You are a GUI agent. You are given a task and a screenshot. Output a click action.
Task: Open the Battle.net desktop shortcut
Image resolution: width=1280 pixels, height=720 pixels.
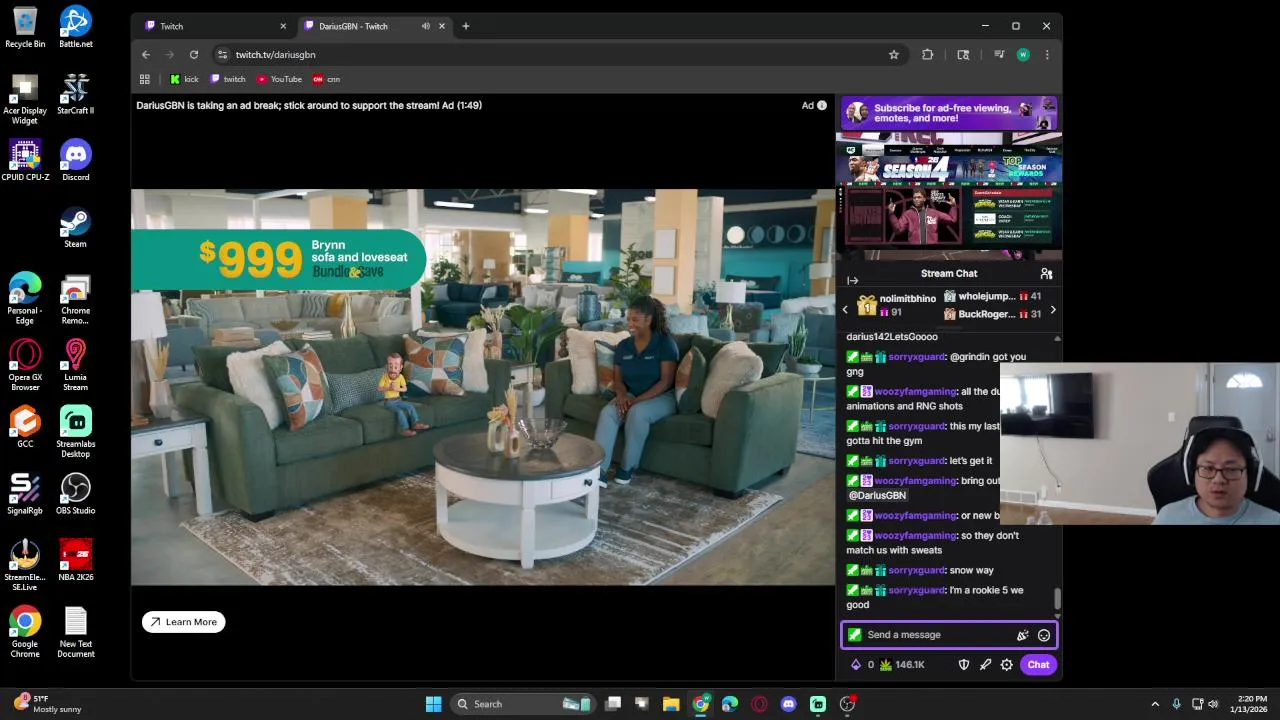click(x=76, y=27)
